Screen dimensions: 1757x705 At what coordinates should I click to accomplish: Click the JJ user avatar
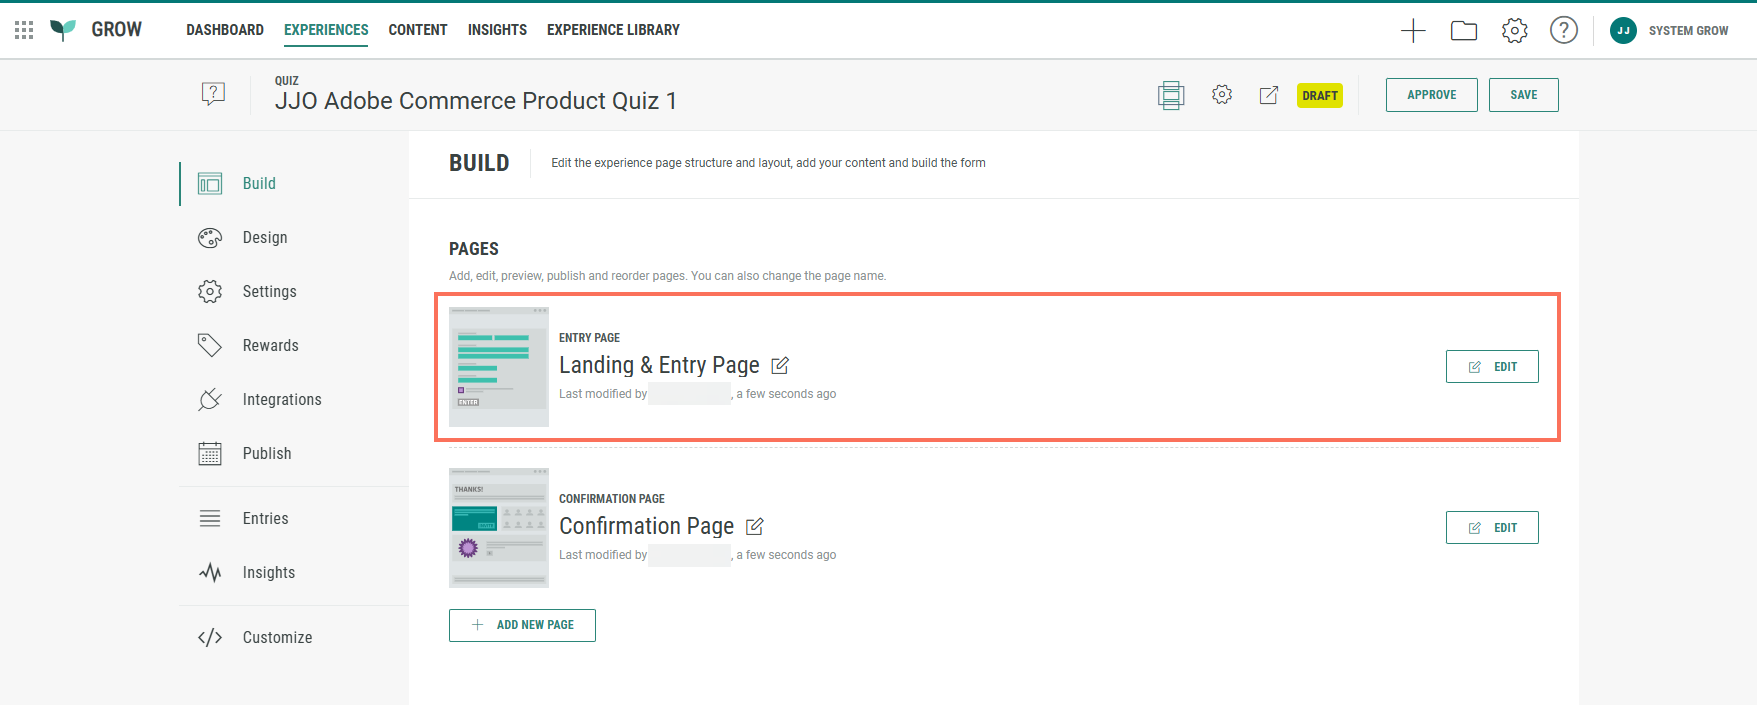(x=1623, y=31)
